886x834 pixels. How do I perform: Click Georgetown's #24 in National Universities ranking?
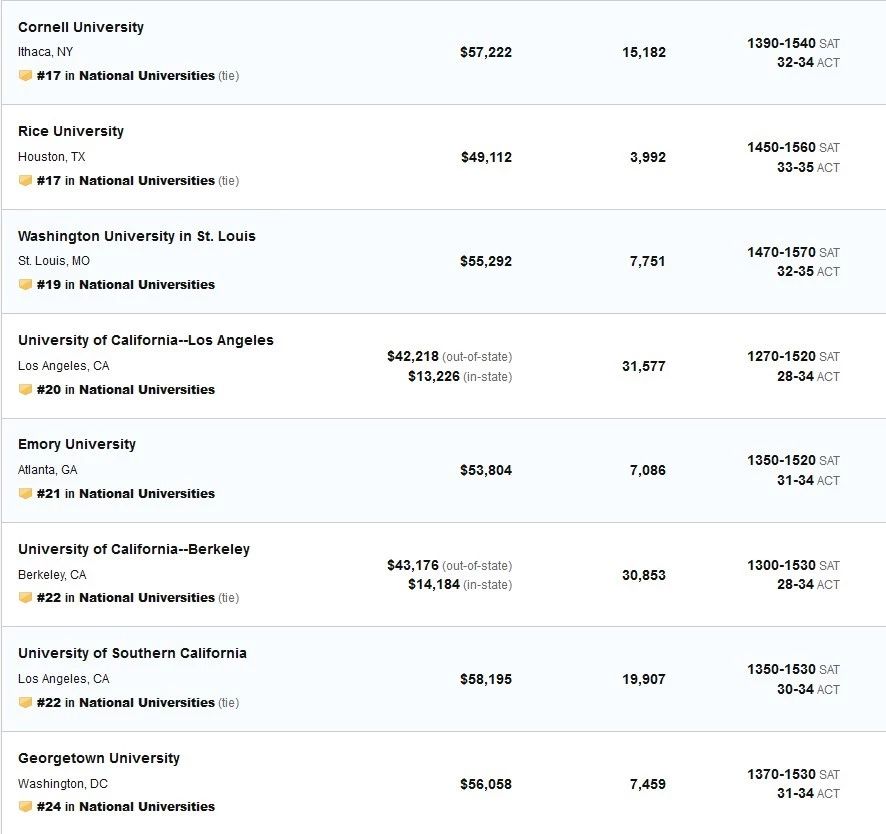click(x=126, y=807)
